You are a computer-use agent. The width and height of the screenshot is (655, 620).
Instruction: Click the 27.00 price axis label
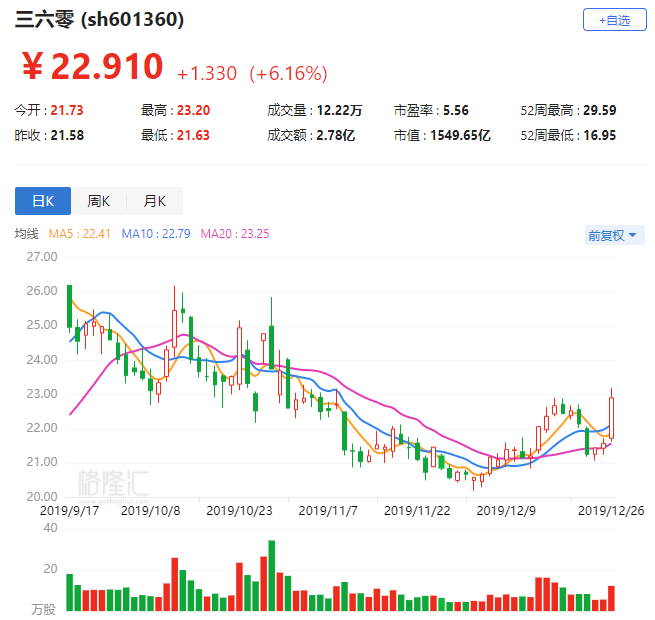point(42,257)
